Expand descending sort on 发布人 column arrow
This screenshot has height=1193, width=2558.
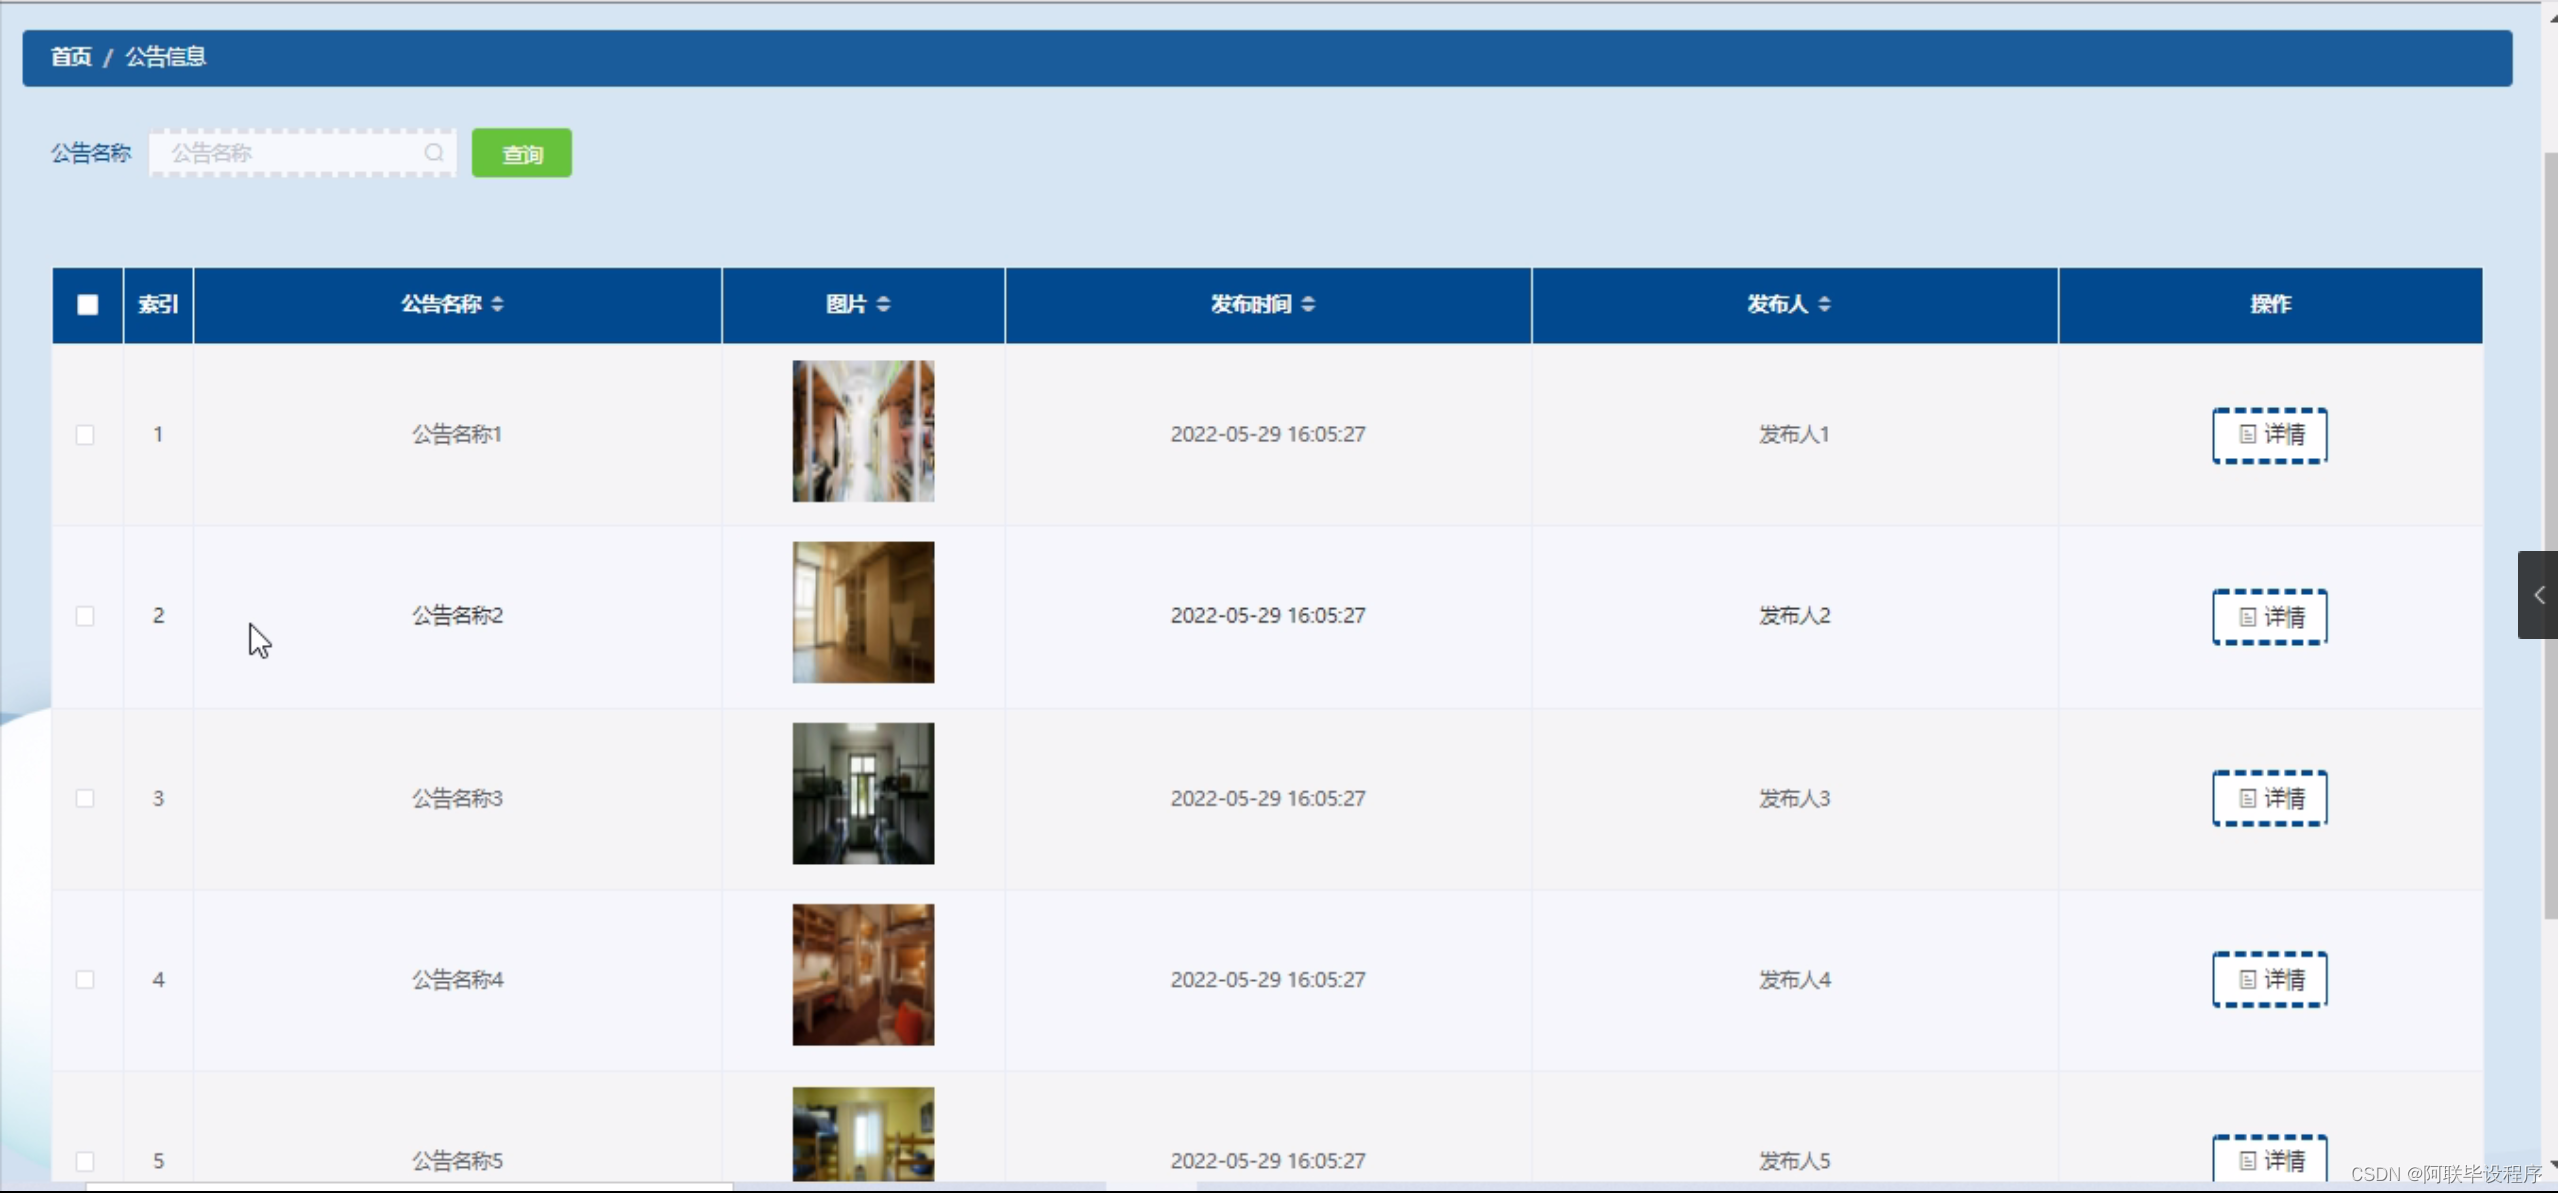coord(1826,310)
